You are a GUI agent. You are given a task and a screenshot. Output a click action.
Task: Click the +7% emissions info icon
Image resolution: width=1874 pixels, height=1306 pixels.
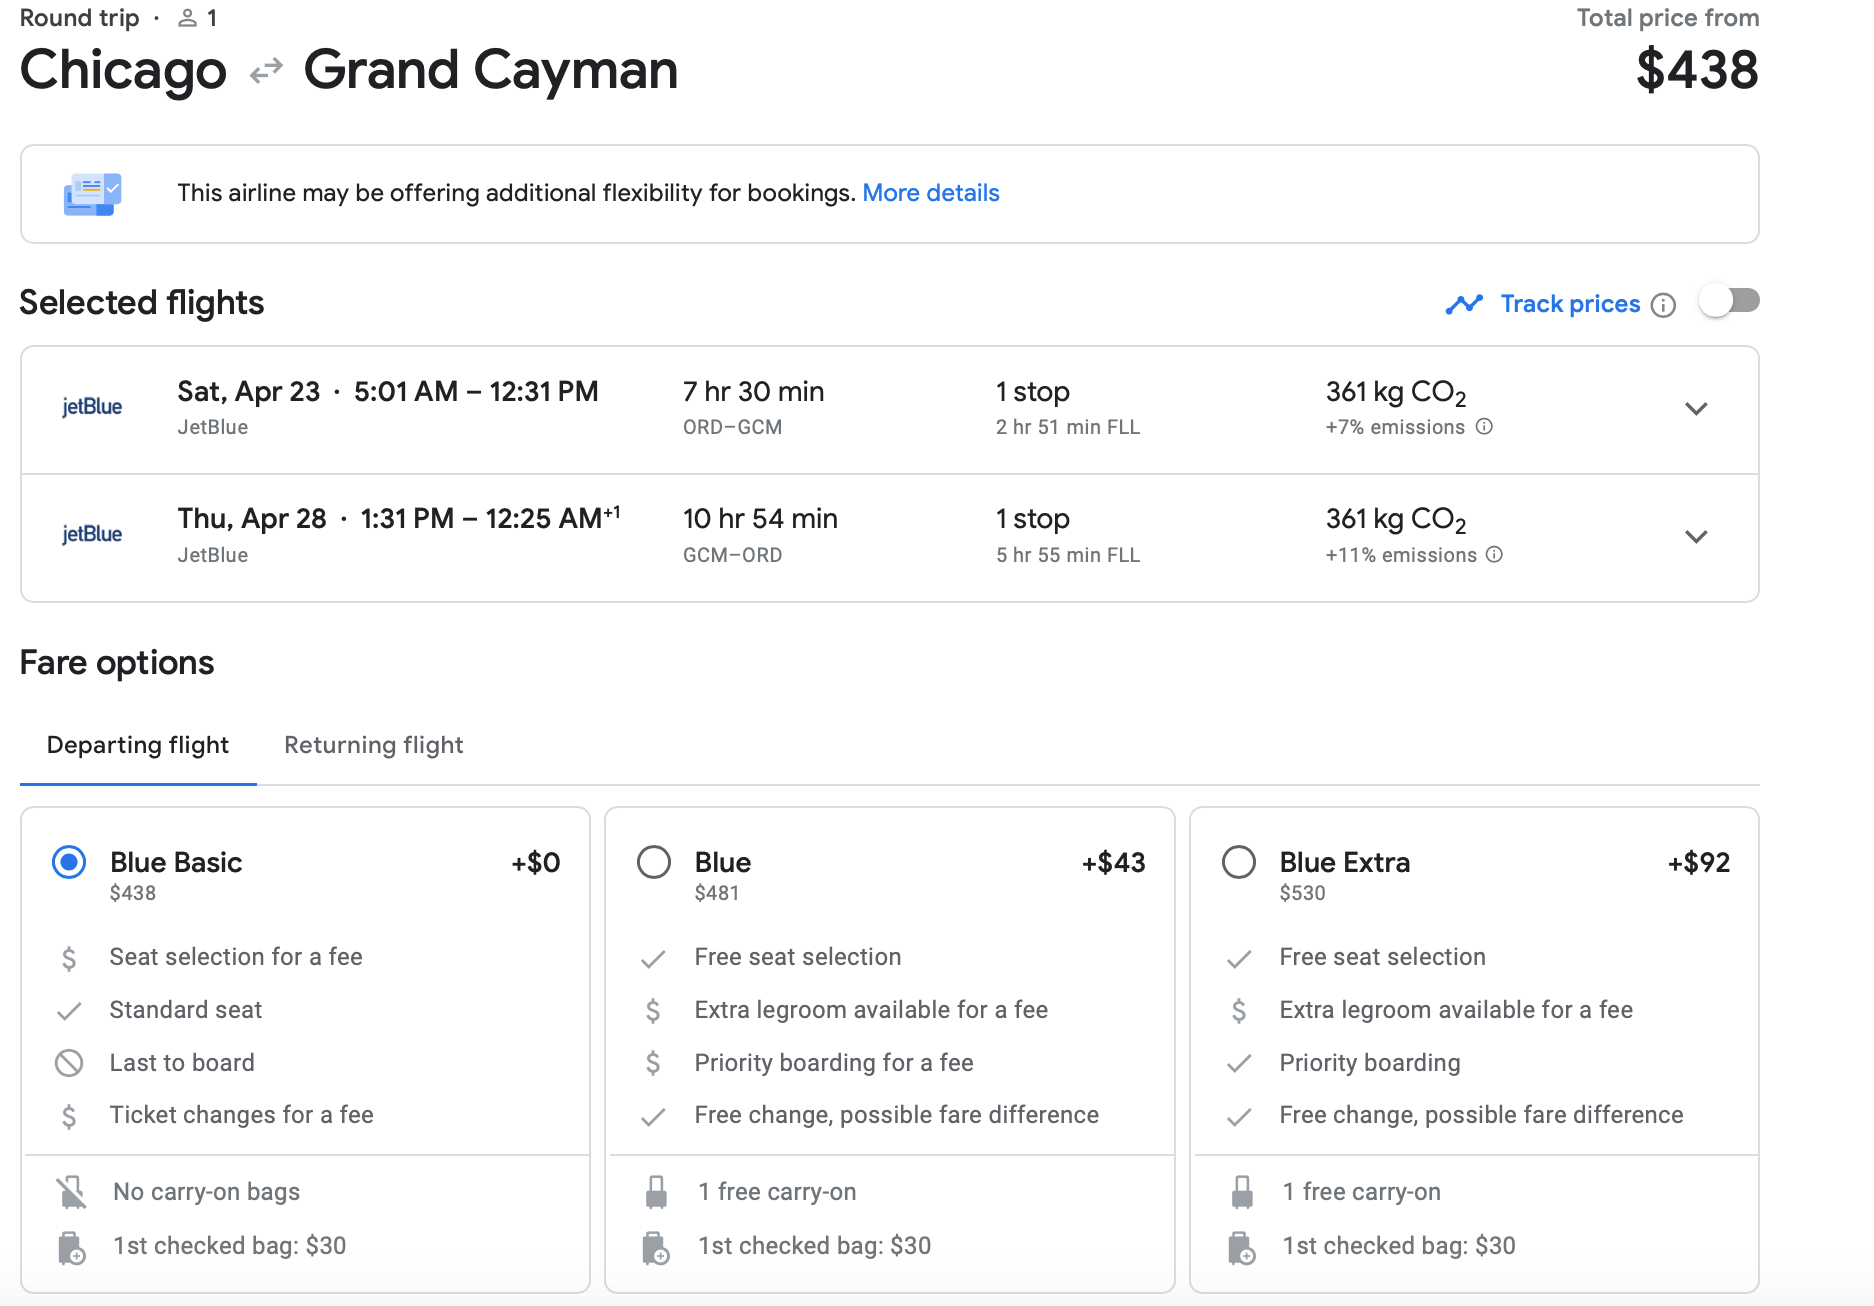(x=1485, y=427)
